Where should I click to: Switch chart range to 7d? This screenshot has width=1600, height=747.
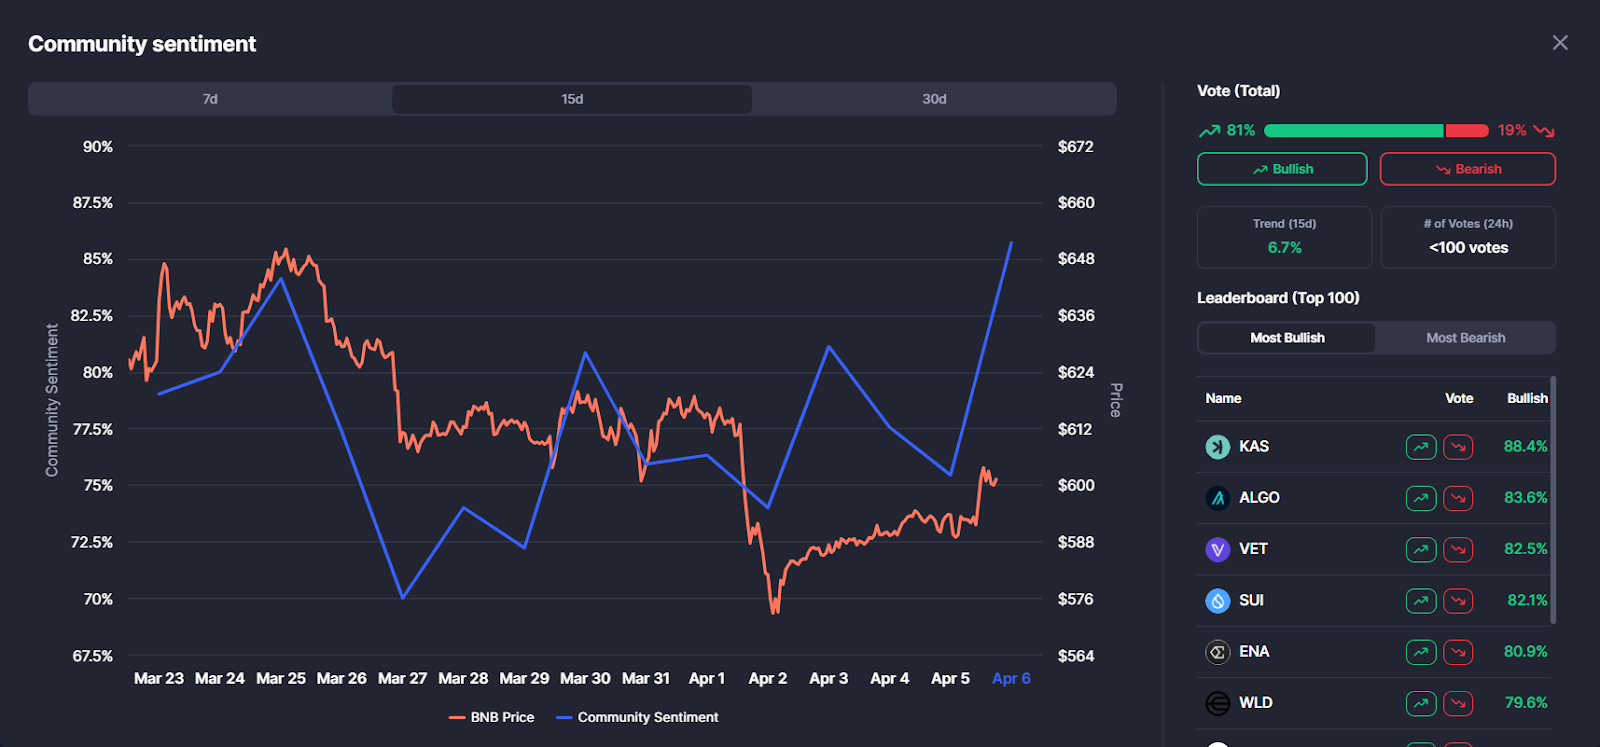(210, 99)
